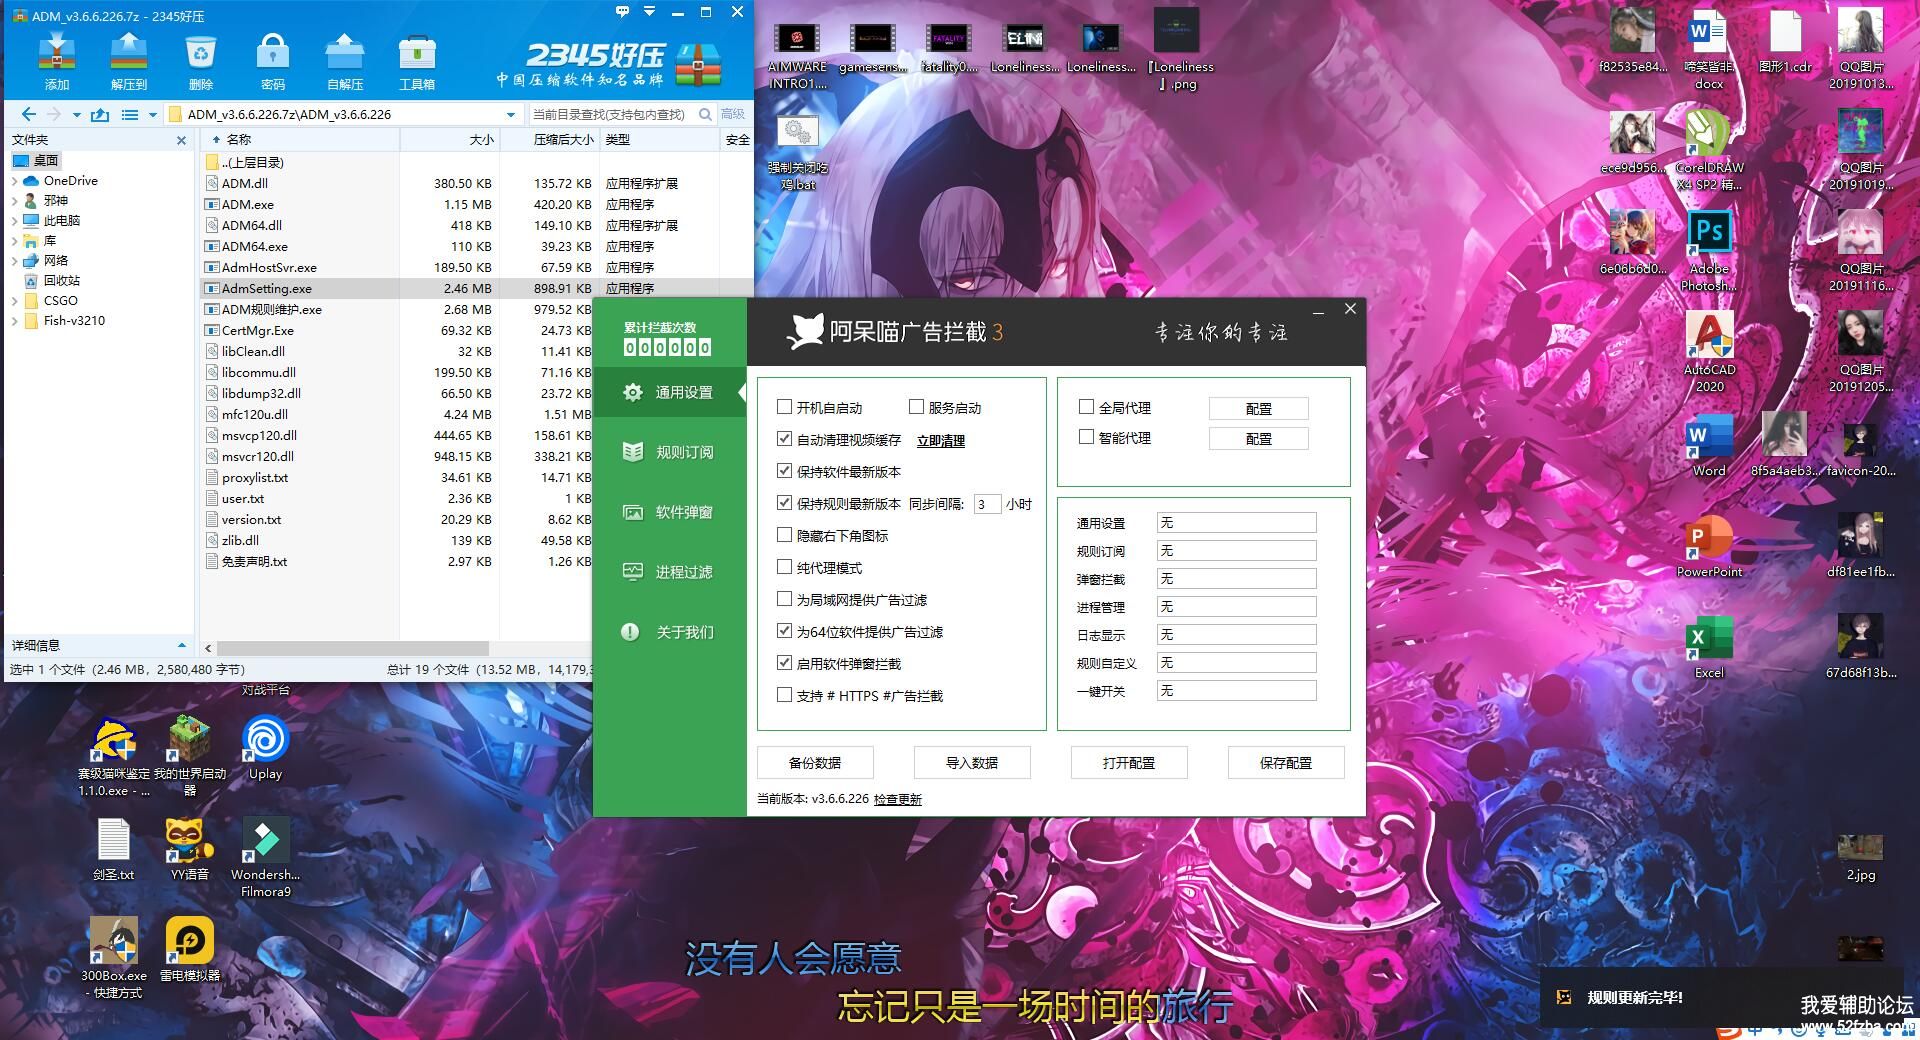Open the Uplay desktop shortcut icon
The height and width of the screenshot is (1040, 1920).
[265, 741]
